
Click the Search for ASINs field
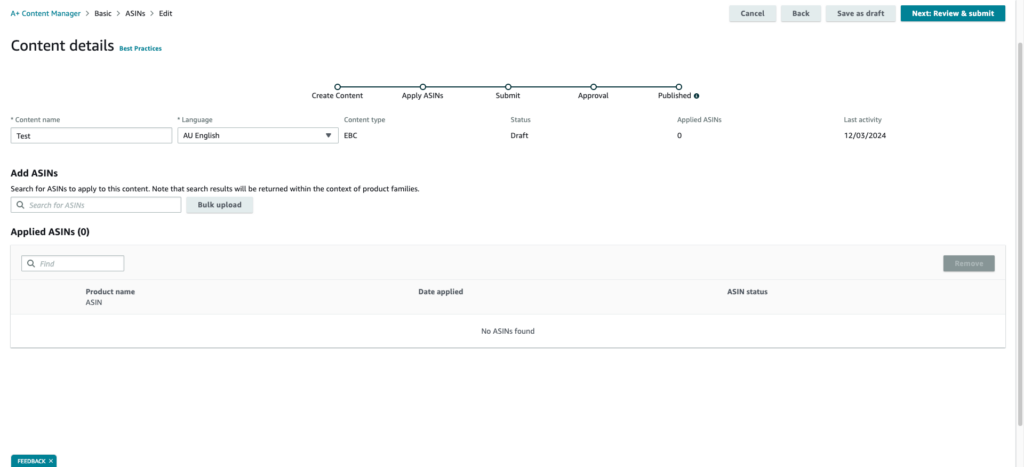click(96, 205)
